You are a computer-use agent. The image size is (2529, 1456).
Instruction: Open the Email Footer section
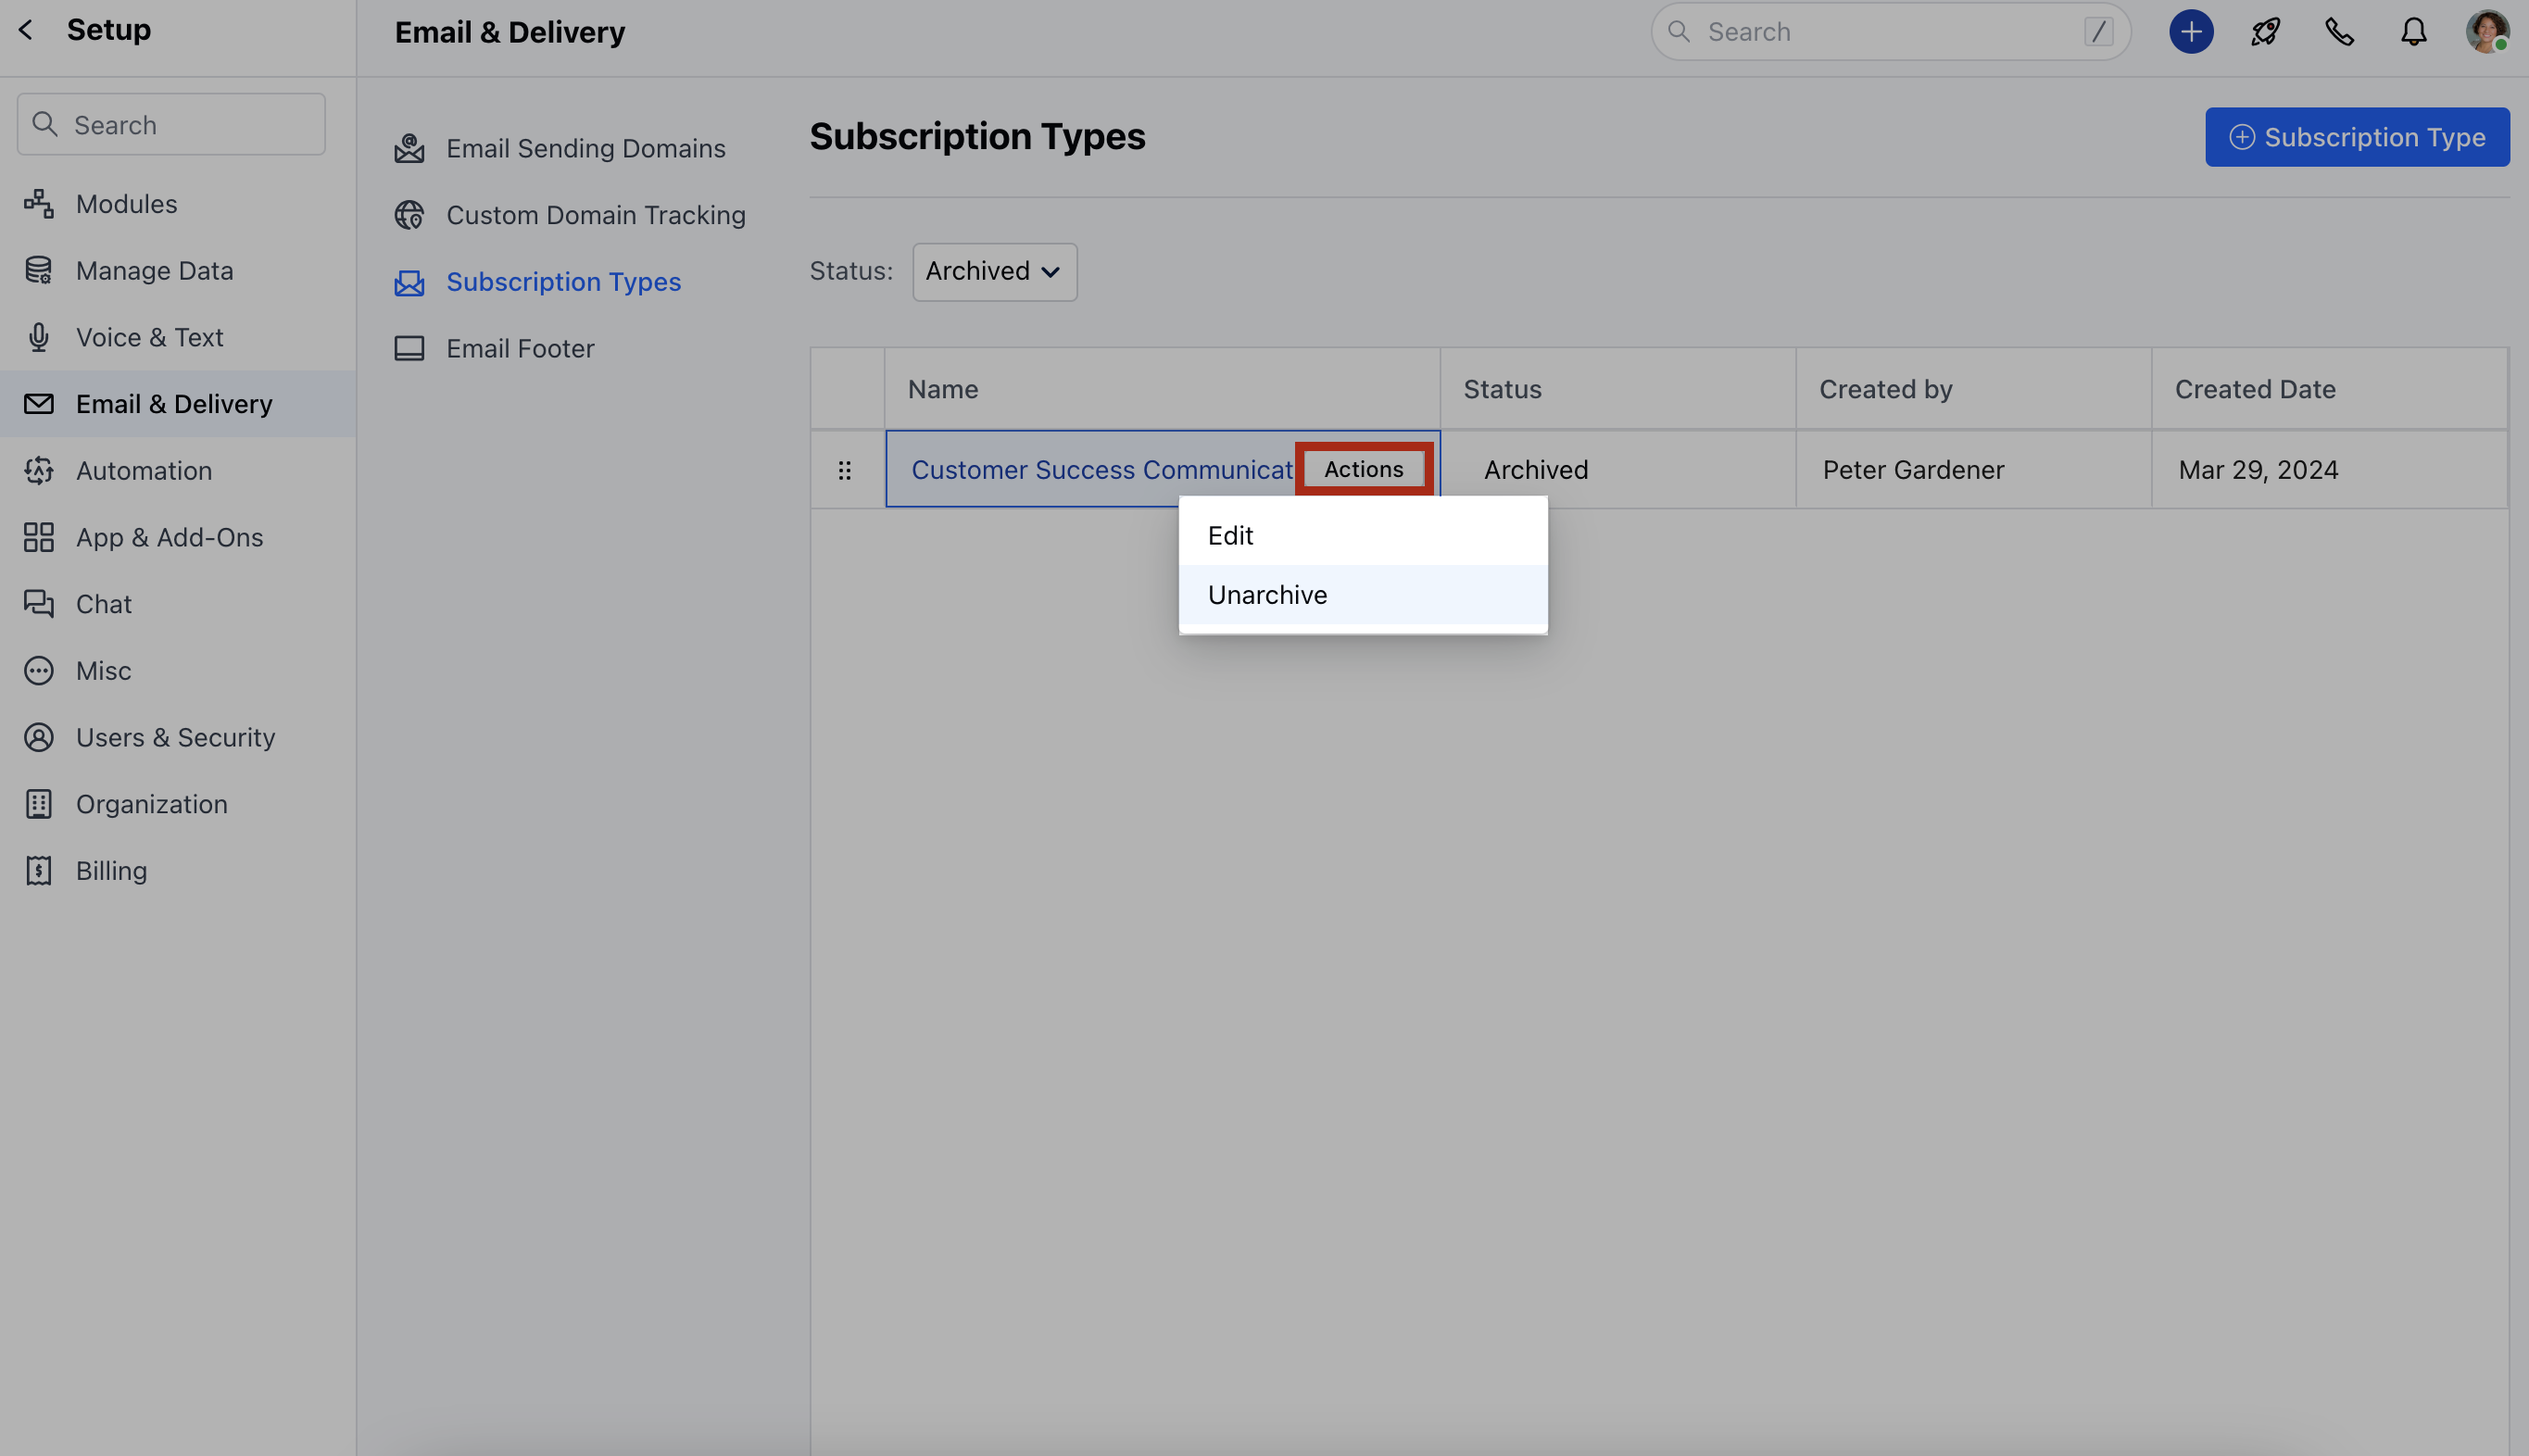[x=519, y=349]
